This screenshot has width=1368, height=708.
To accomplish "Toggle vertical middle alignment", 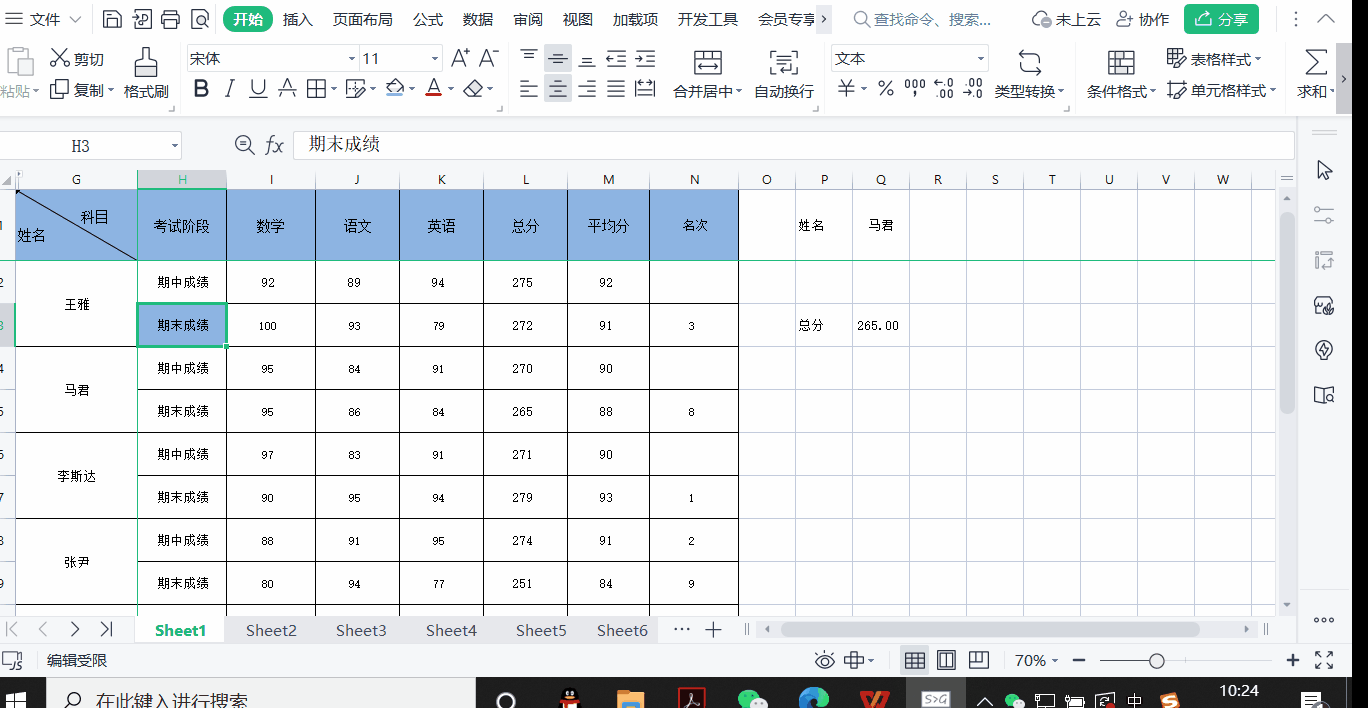I will coord(558,59).
